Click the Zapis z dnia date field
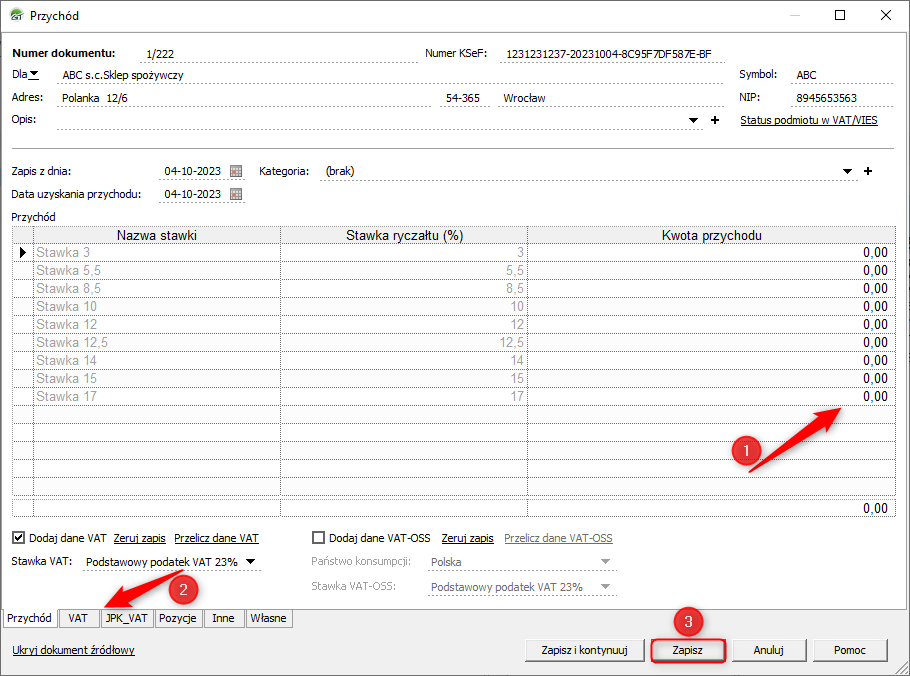Screen dimensions: 910x676 (193, 171)
